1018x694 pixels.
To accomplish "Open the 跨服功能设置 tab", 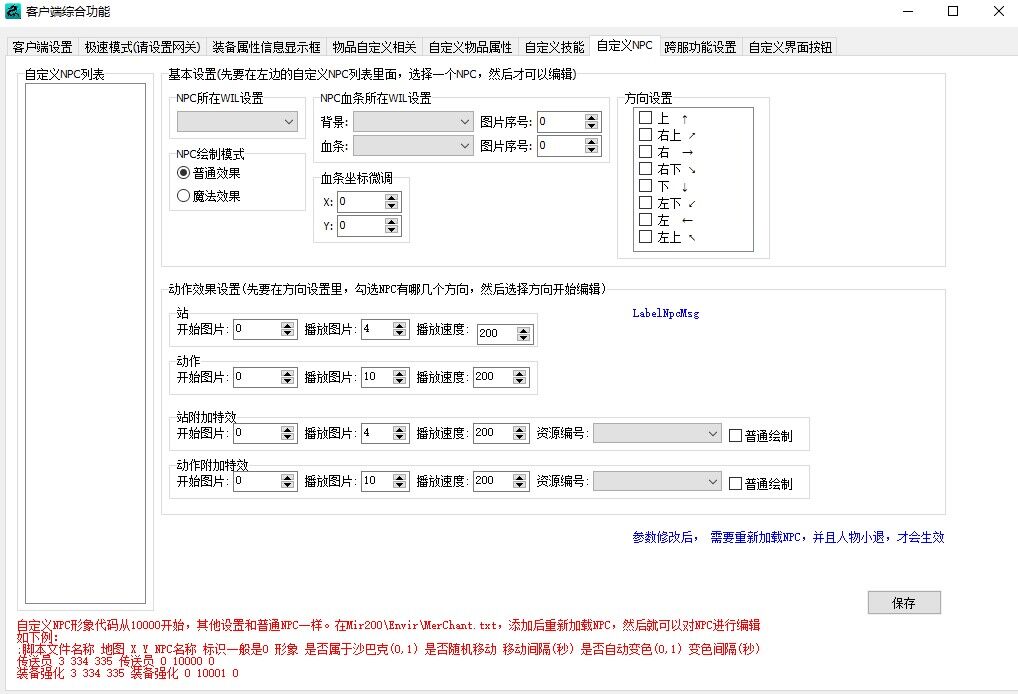I will pos(700,47).
